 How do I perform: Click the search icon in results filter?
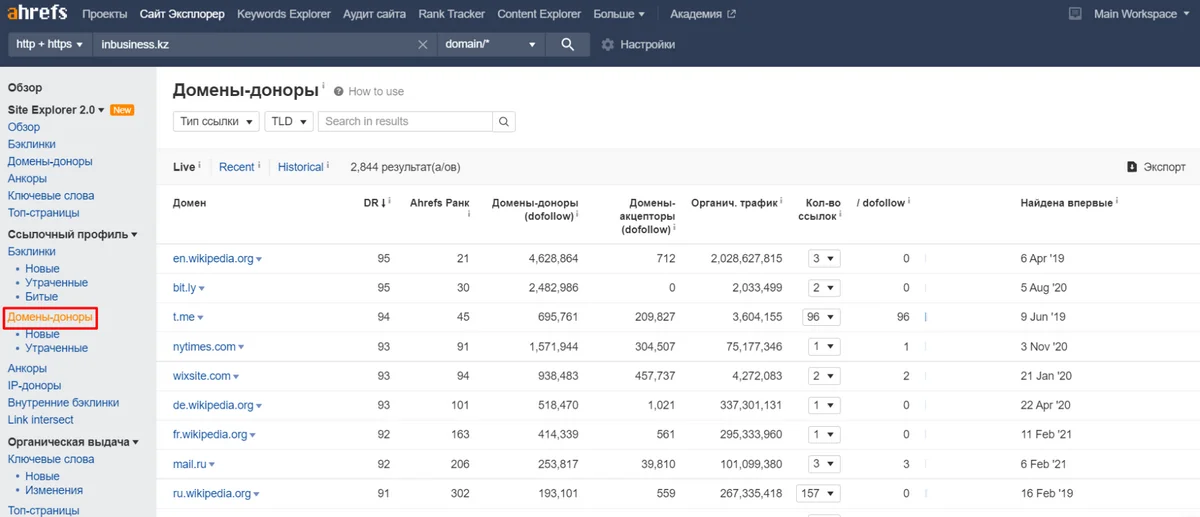(504, 121)
